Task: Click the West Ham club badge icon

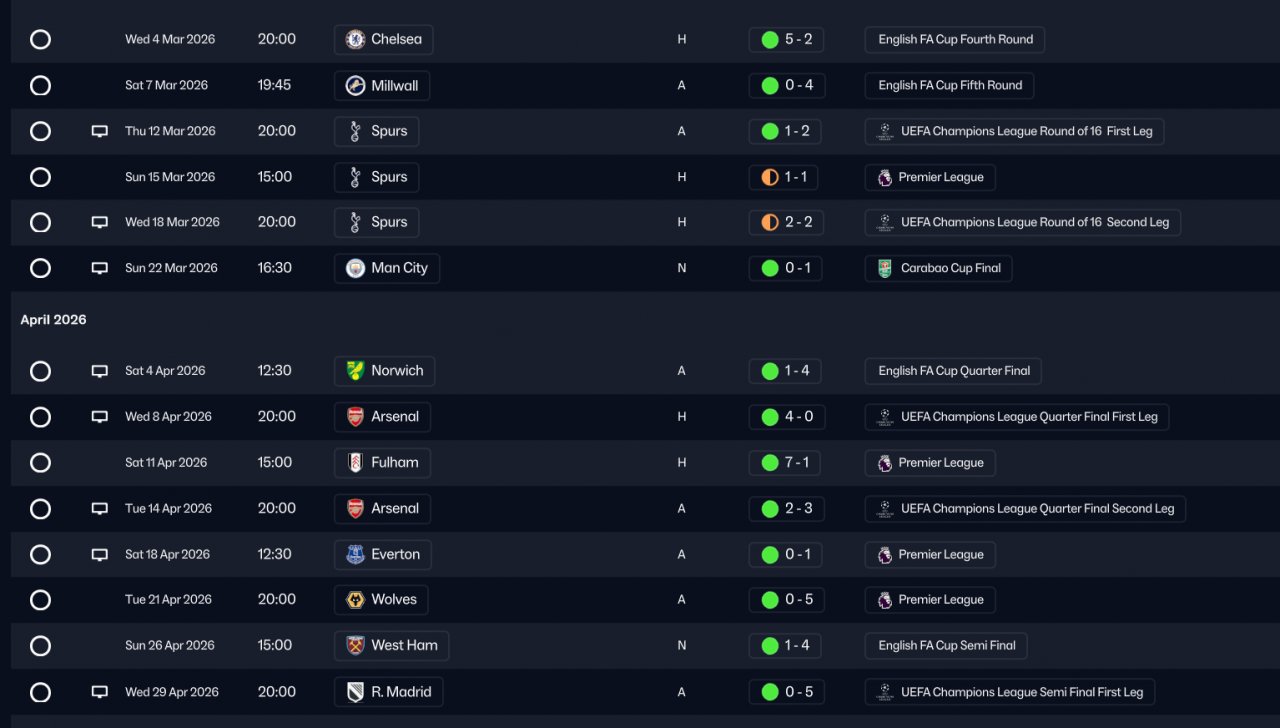Action: (x=355, y=646)
